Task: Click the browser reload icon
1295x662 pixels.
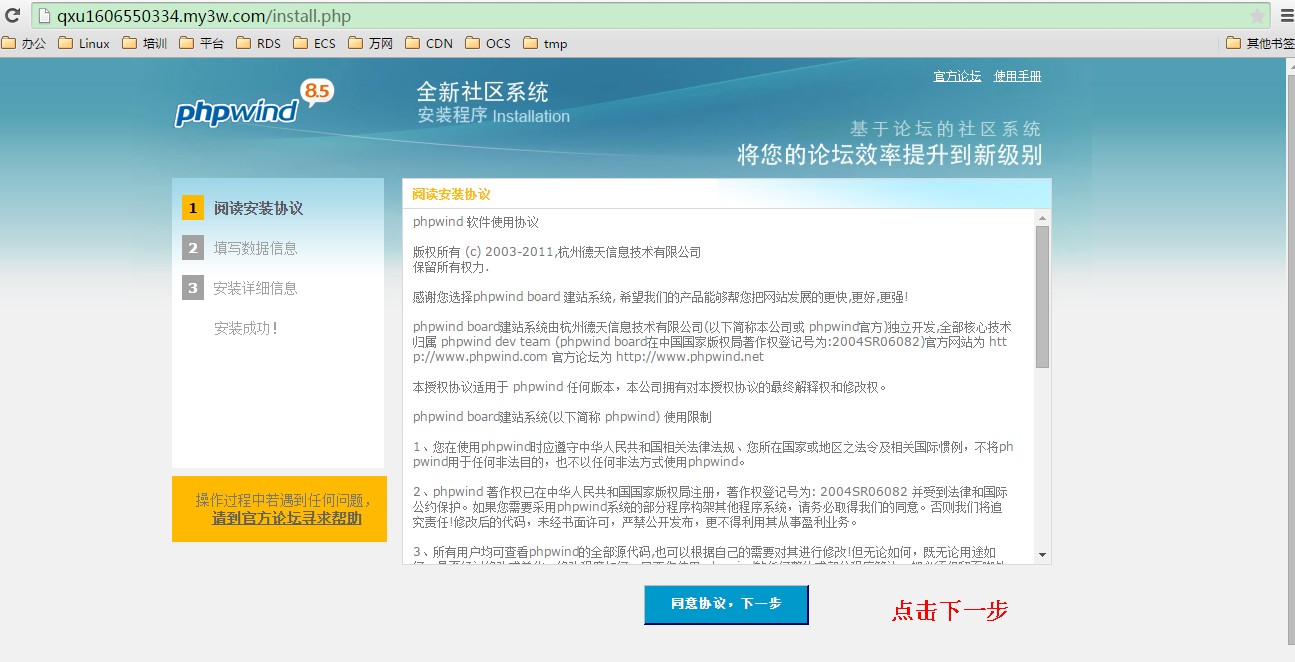Action: click(13, 16)
